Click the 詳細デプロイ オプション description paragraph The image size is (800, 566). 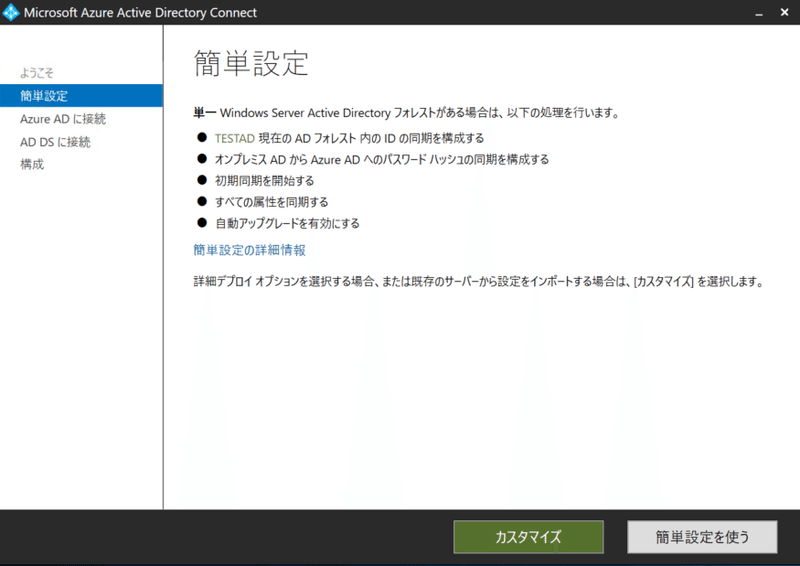[x=479, y=281]
